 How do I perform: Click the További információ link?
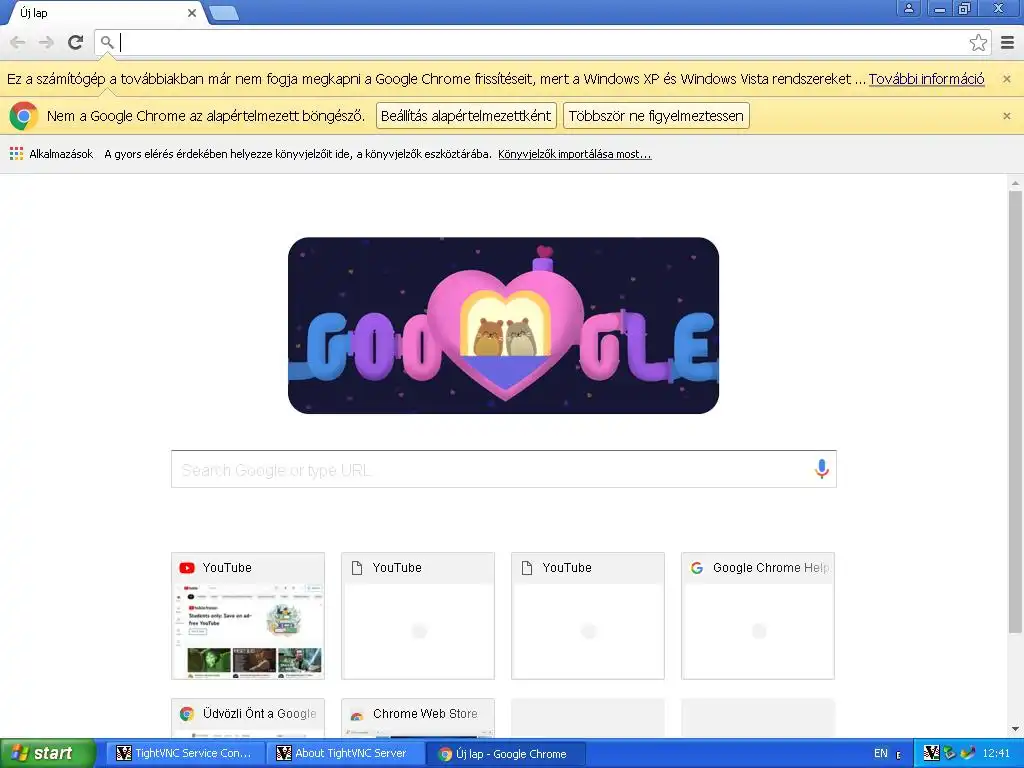(x=926, y=79)
